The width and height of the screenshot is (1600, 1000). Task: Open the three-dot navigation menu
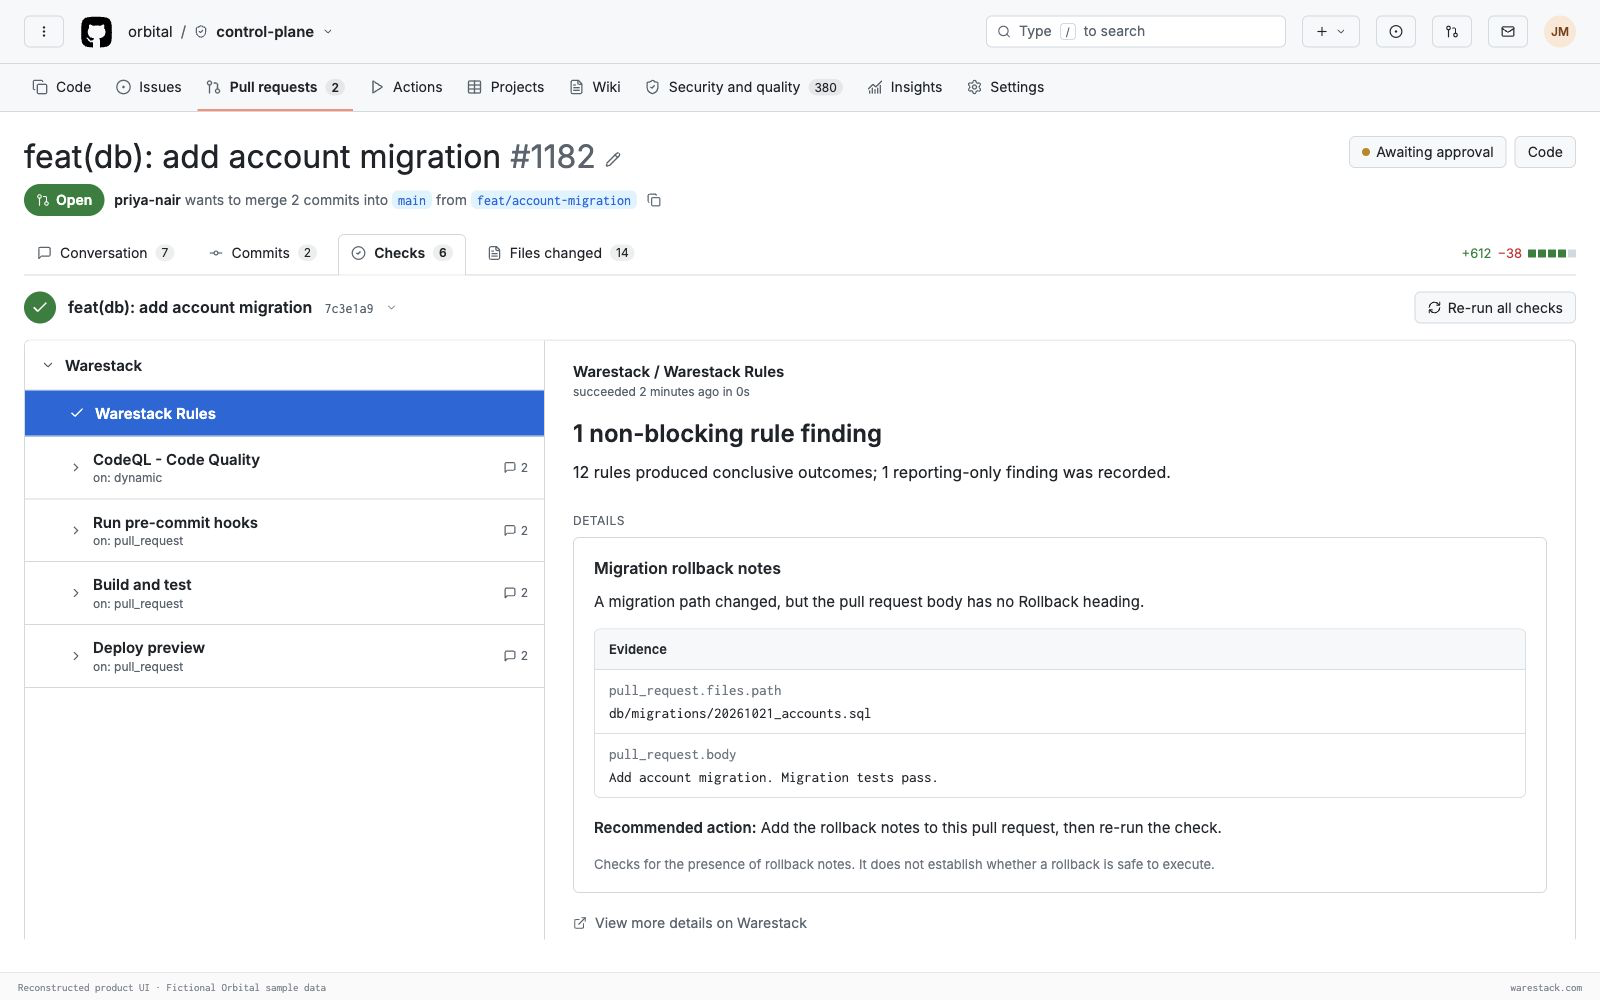click(x=44, y=32)
